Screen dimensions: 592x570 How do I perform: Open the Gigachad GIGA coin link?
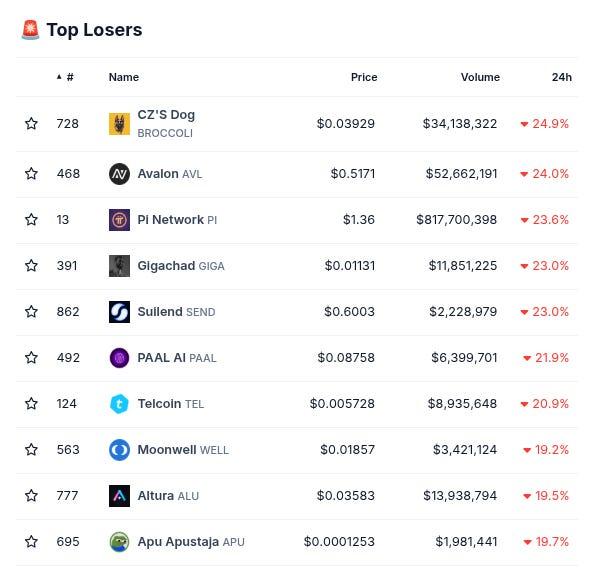181,266
